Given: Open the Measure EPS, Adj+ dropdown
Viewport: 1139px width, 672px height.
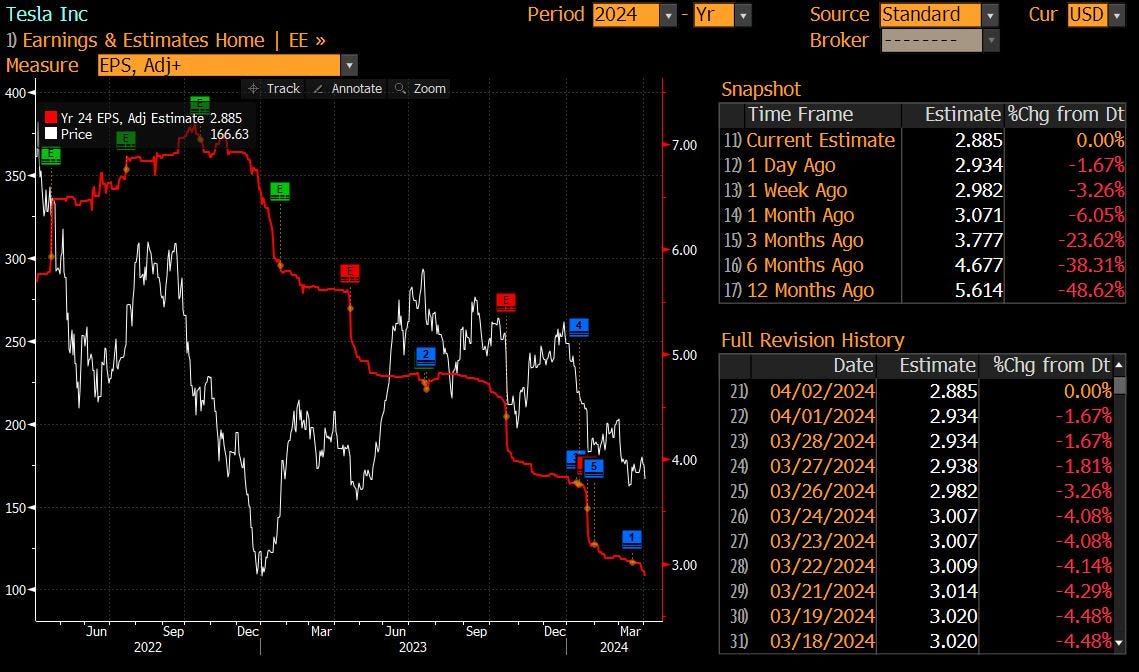Looking at the screenshot, I should pos(349,65).
